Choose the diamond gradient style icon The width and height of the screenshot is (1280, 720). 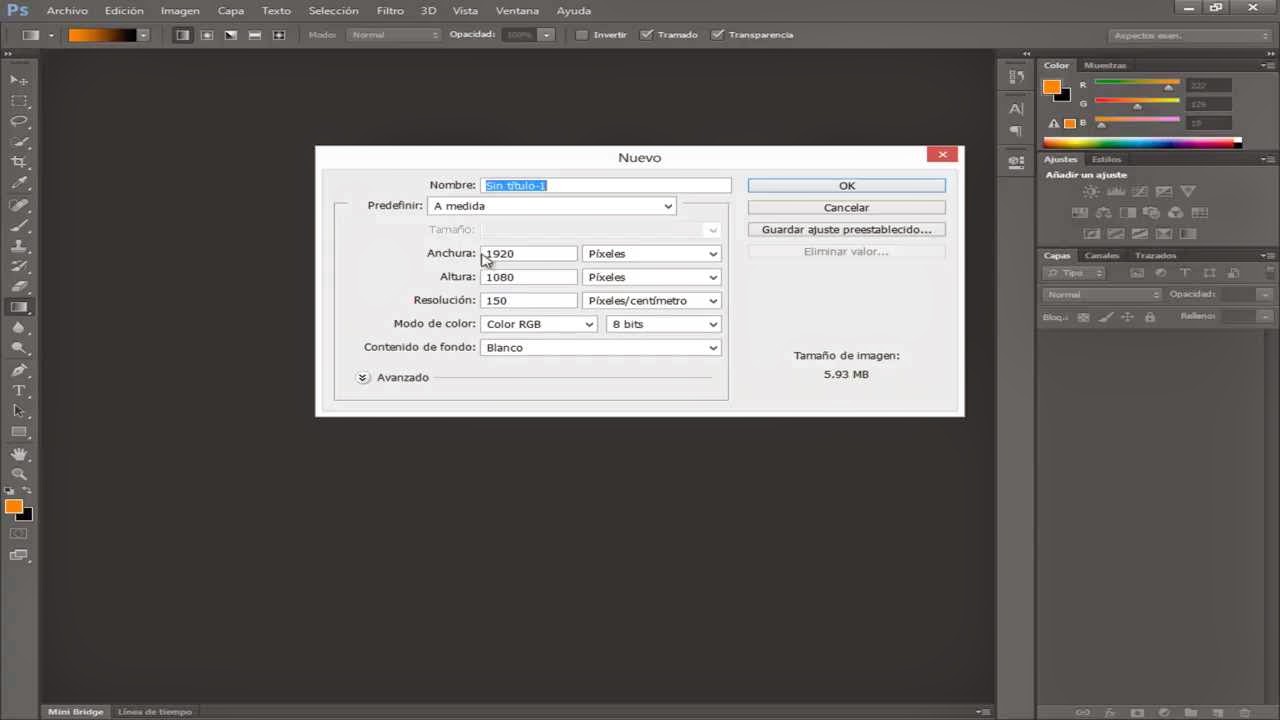tap(279, 35)
